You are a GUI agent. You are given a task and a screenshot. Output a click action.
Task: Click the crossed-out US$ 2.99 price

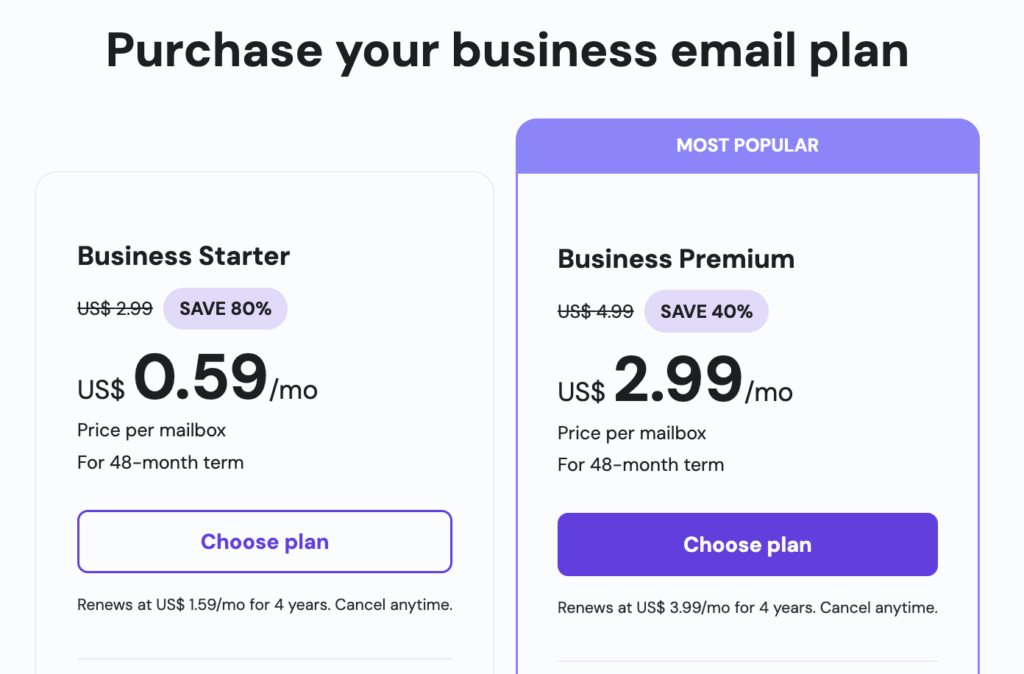tap(114, 309)
